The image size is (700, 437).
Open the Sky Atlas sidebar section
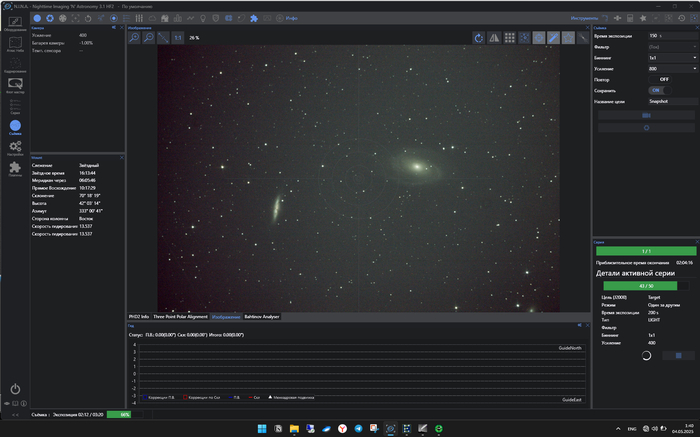pyautogui.click(x=15, y=43)
